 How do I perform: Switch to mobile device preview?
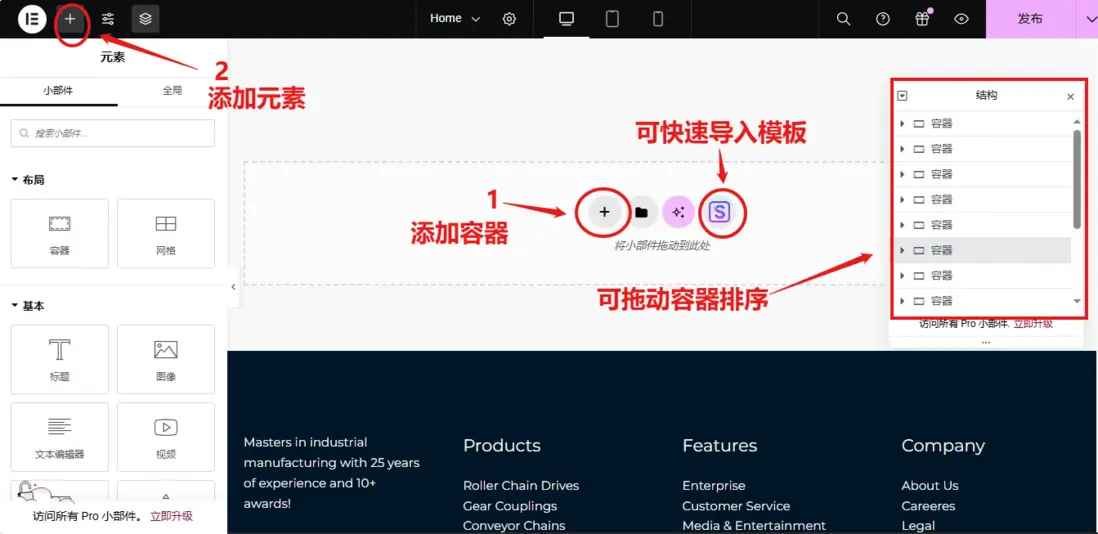[658, 19]
